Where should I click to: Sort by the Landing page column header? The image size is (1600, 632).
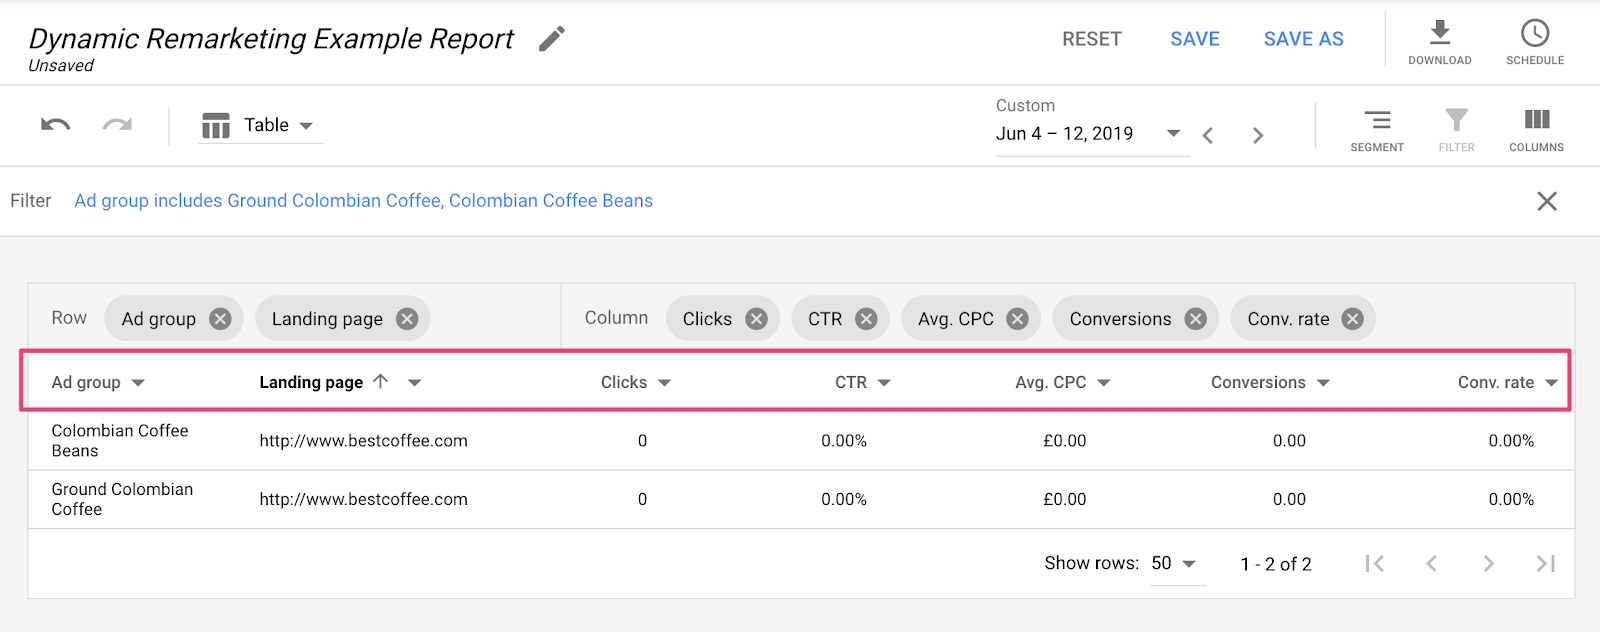click(x=311, y=382)
